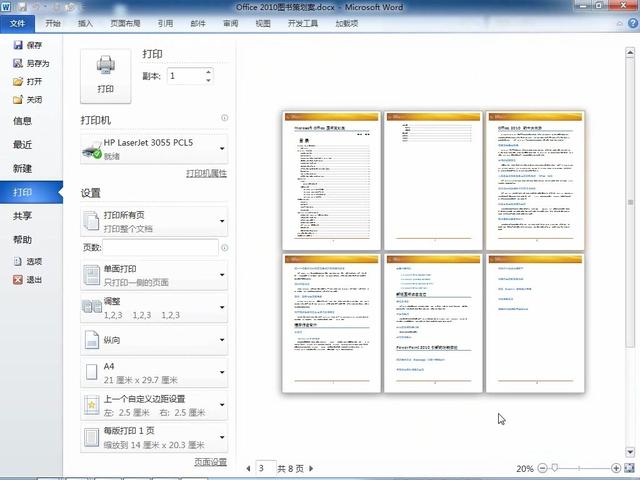The height and width of the screenshot is (480, 640).
Task: Click the printer info icon beside 打印机
Action: 224,118
